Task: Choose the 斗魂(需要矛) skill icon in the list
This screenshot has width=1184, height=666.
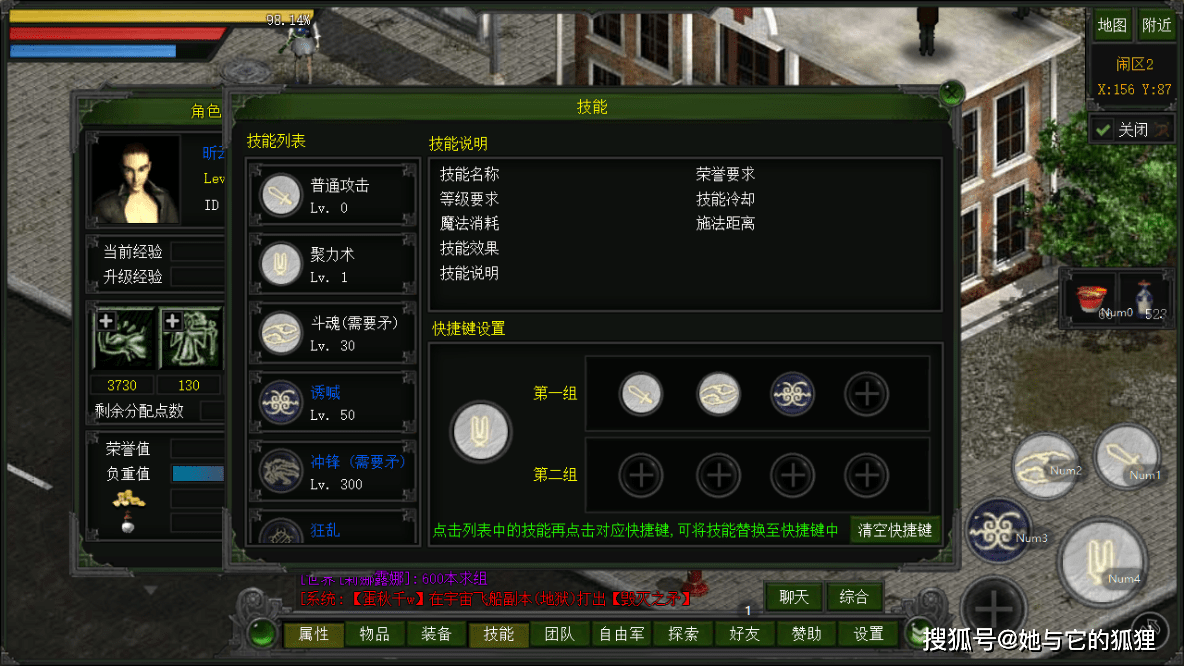Action: pyautogui.click(x=281, y=333)
